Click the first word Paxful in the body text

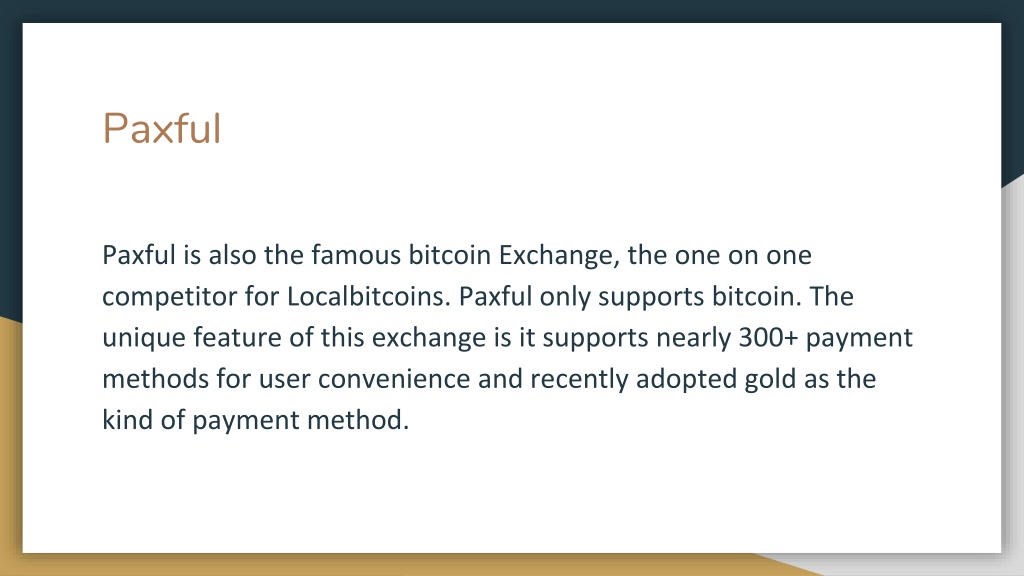138,255
